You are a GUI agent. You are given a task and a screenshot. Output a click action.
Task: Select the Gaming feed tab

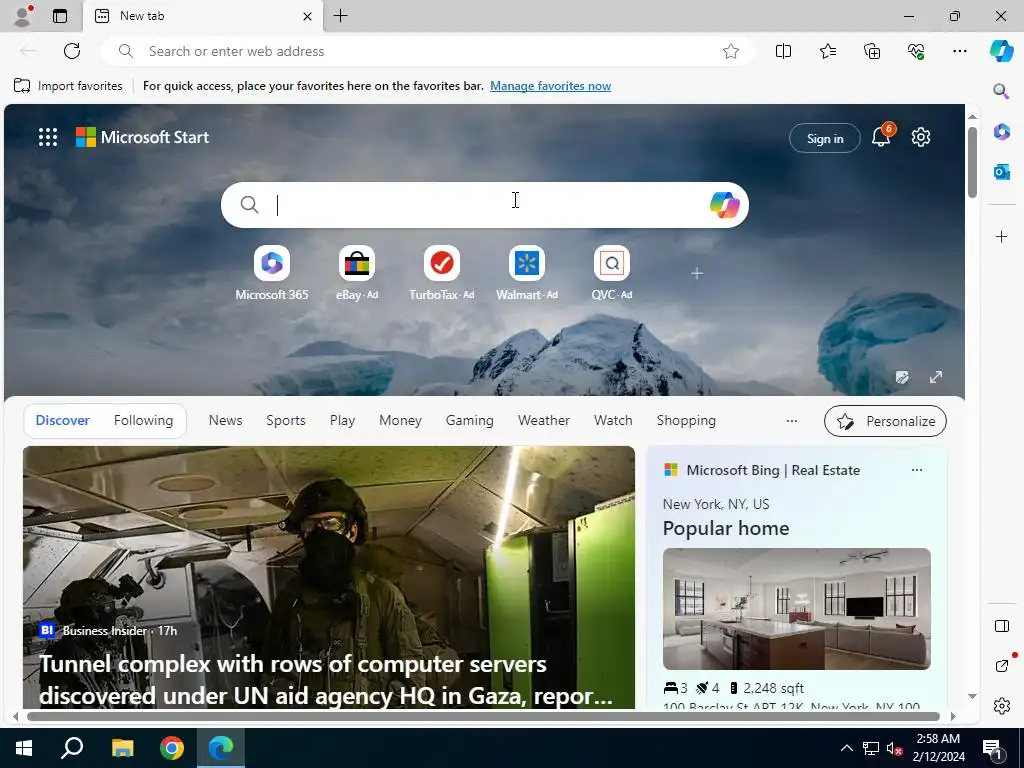click(469, 421)
